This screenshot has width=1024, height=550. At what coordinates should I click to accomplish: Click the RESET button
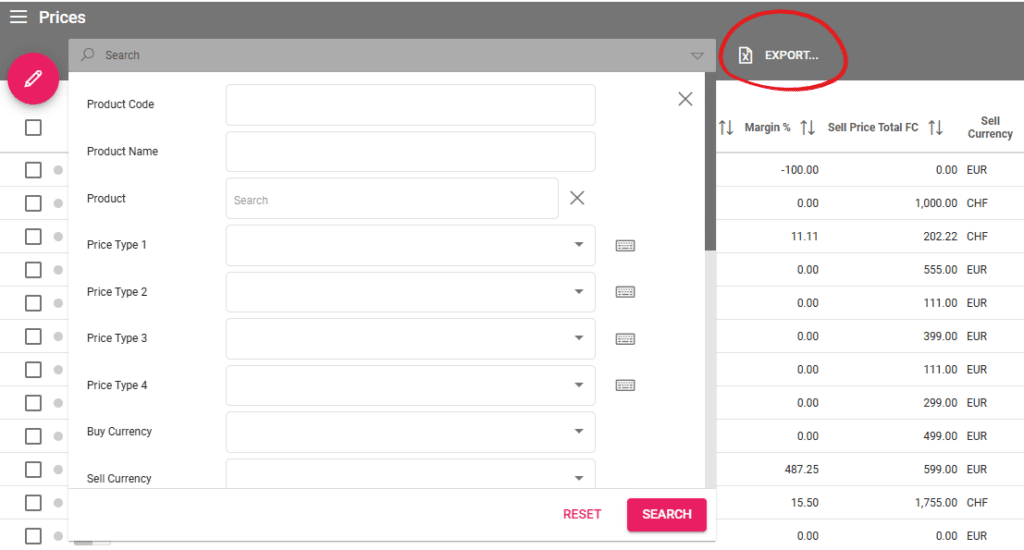click(x=582, y=515)
